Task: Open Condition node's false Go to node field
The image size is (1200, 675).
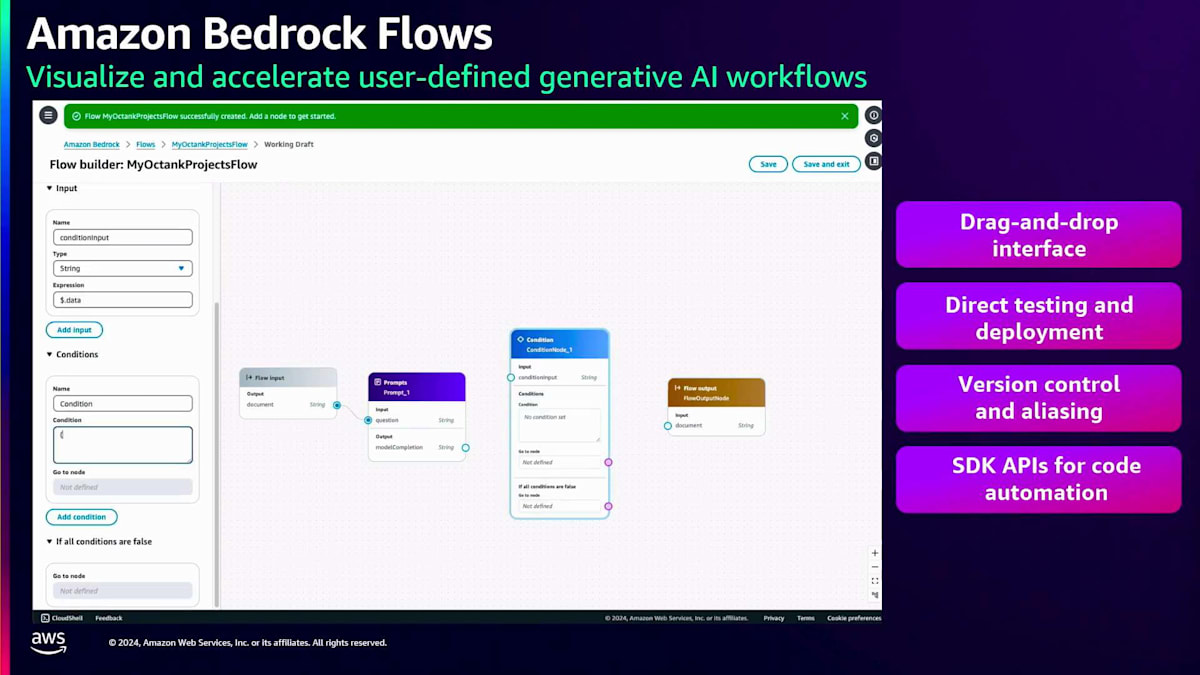Action: pos(560,506)
